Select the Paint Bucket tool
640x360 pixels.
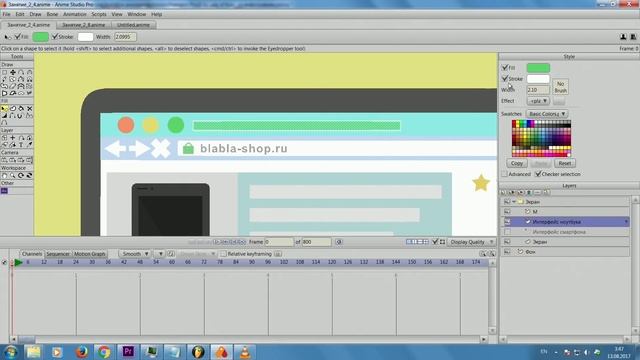click(21, 109)
